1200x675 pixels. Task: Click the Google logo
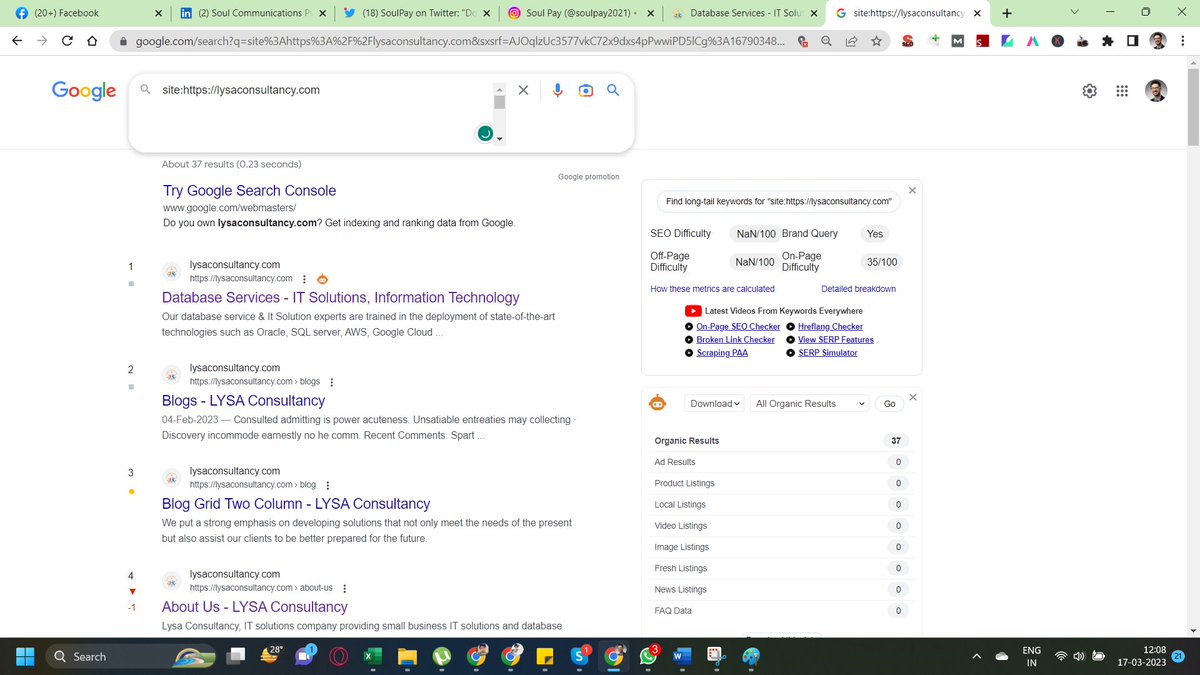[x=84, y=91]
